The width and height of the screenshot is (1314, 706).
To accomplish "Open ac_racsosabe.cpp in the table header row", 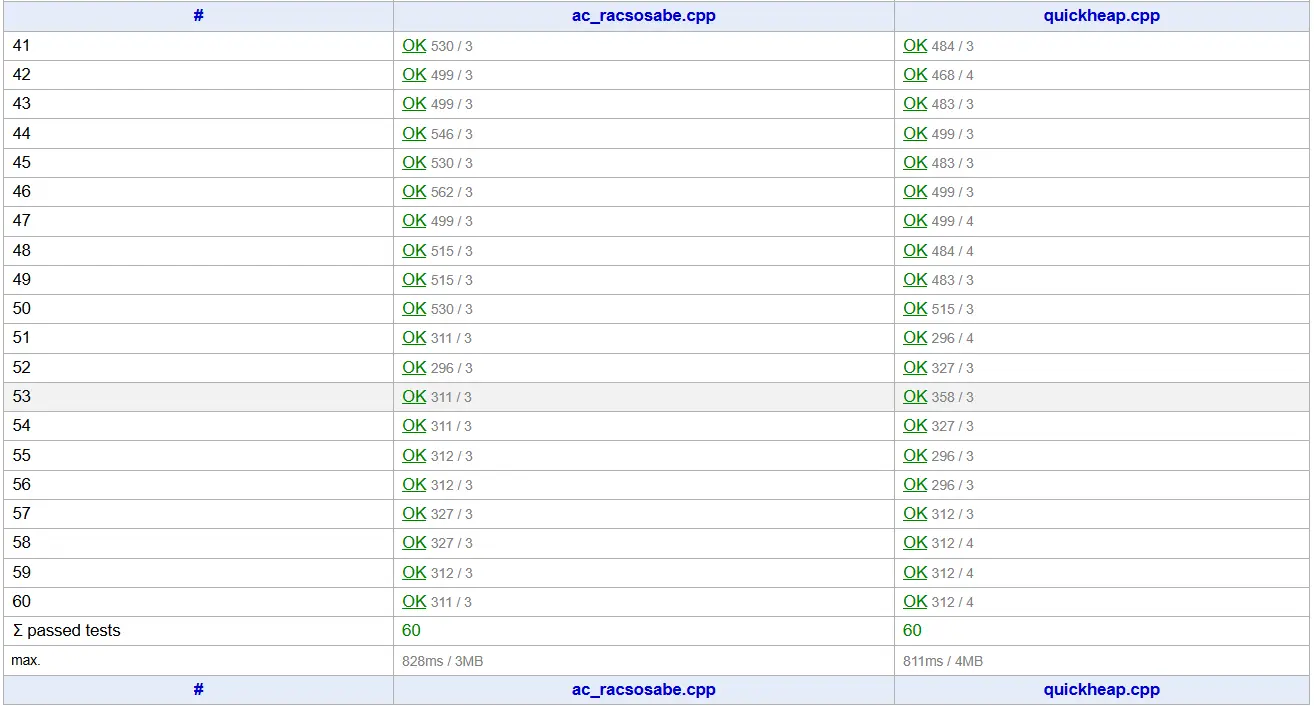I will tap(644, 15).
